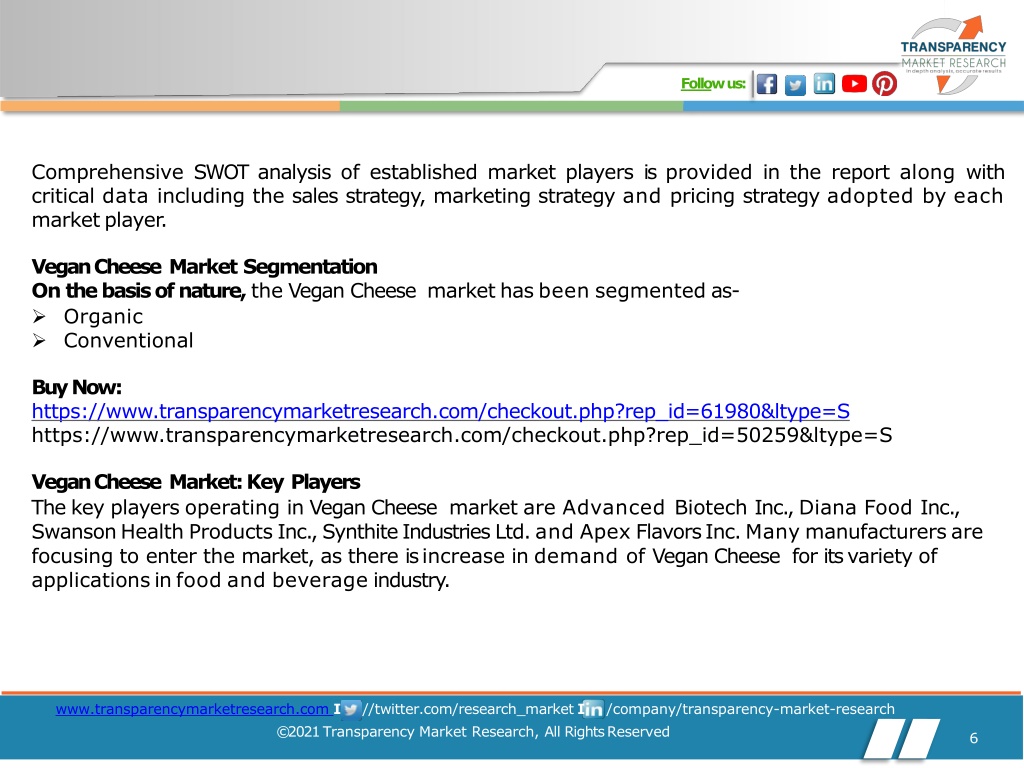Click the Transparency Market Research logo
Viewport: 1024px width, 768px height.
[x=953, y=54]
